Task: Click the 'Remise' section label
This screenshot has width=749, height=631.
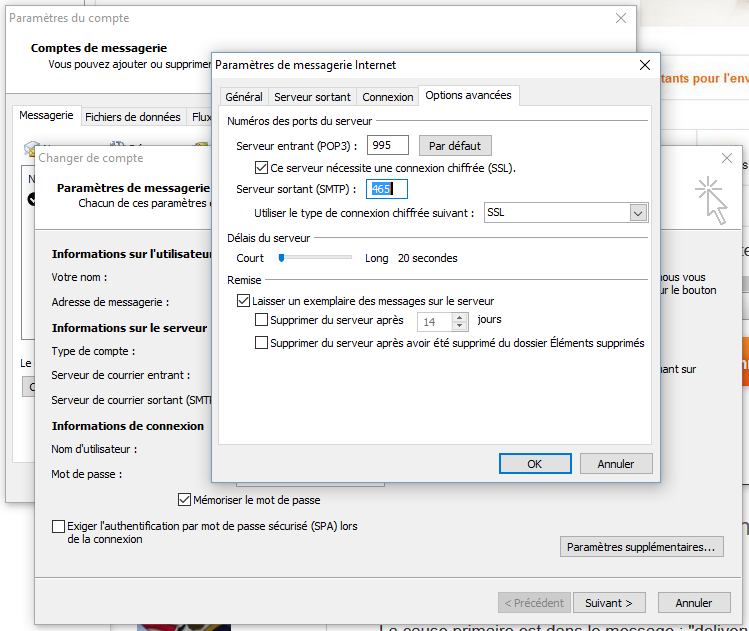Action: pos(244,280)
